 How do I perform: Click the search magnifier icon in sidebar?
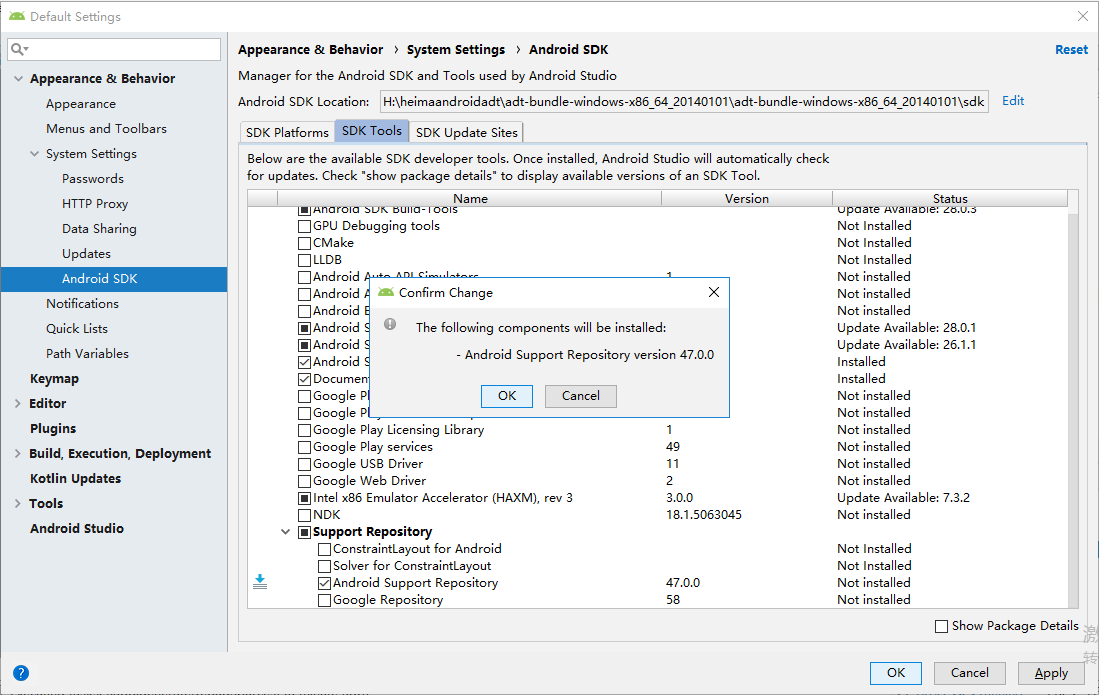[19, 49]
